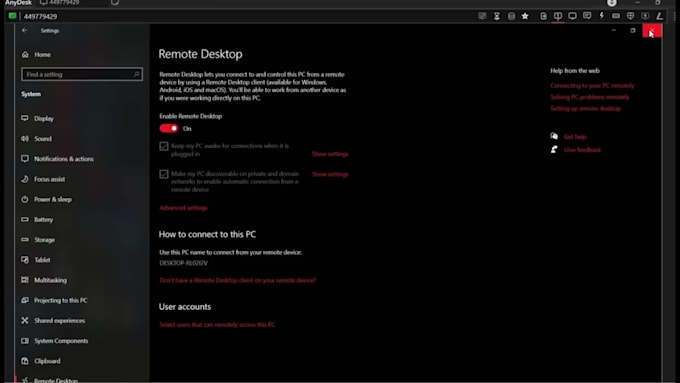Click the PC name DESKTOP text
680x383 pixels.
point(183,263)
